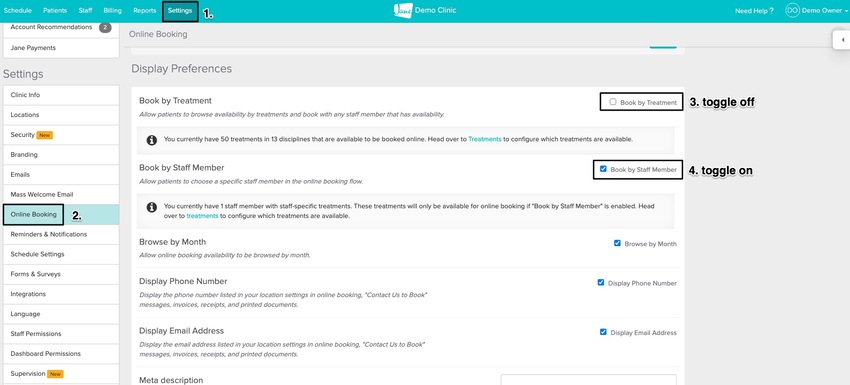Click info icon in staff member notice
The width and height of the screenshot is (850, 385).
(x=152, y=207)
